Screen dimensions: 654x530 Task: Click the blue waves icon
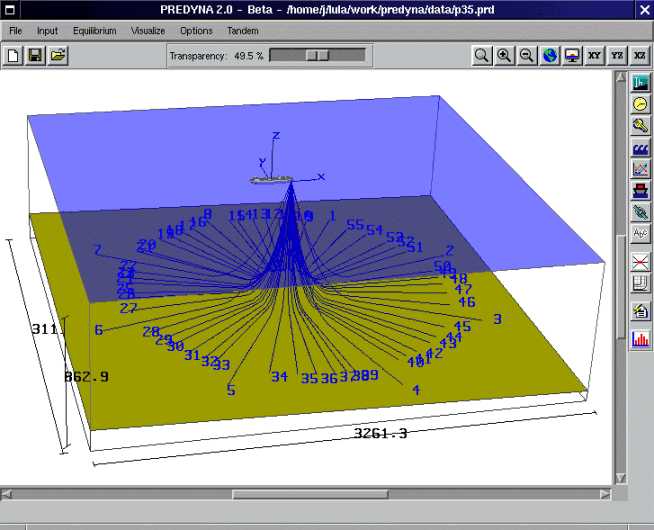tap(640, 148)
